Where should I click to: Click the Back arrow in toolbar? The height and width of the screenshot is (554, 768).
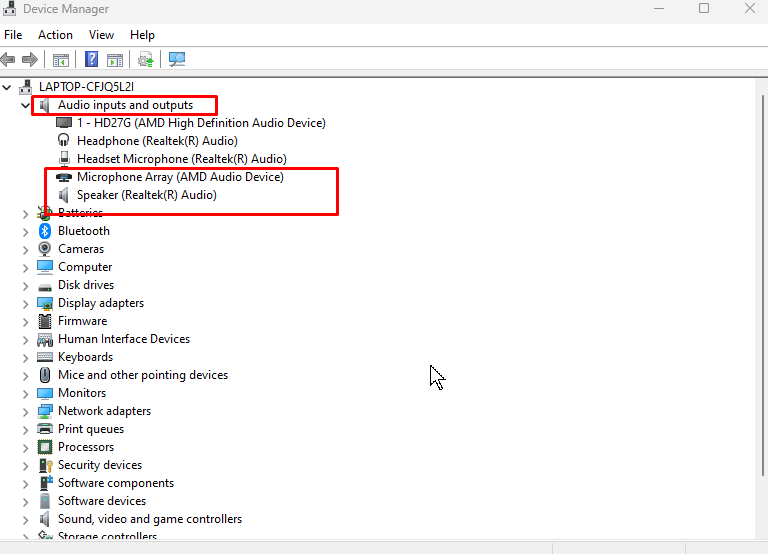(x=9, y=60)
